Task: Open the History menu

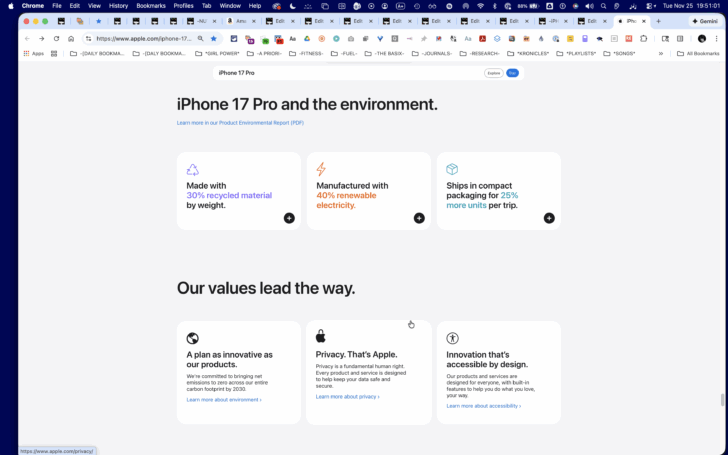Action: pyautogui.click(x=118, y=6)
